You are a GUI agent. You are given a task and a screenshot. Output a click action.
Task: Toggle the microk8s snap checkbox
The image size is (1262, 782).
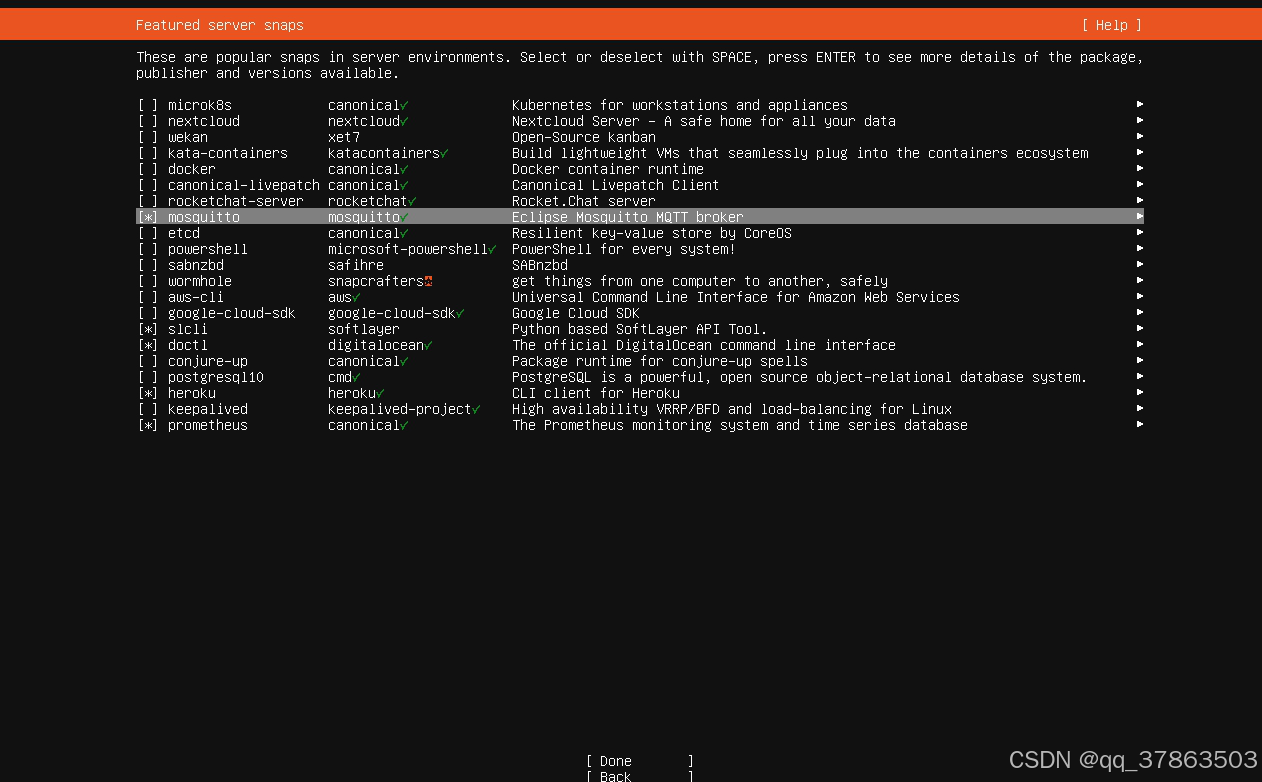(148, 105)
